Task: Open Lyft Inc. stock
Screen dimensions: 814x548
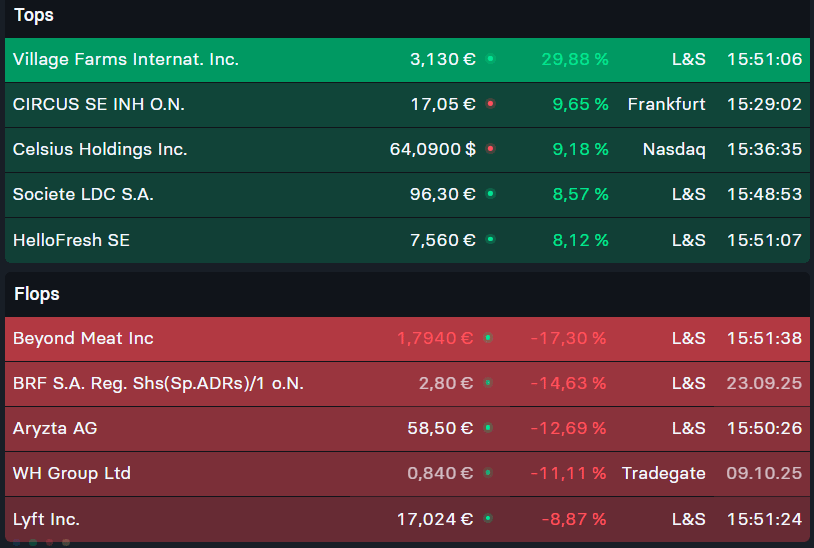Action: pos(46,519)
